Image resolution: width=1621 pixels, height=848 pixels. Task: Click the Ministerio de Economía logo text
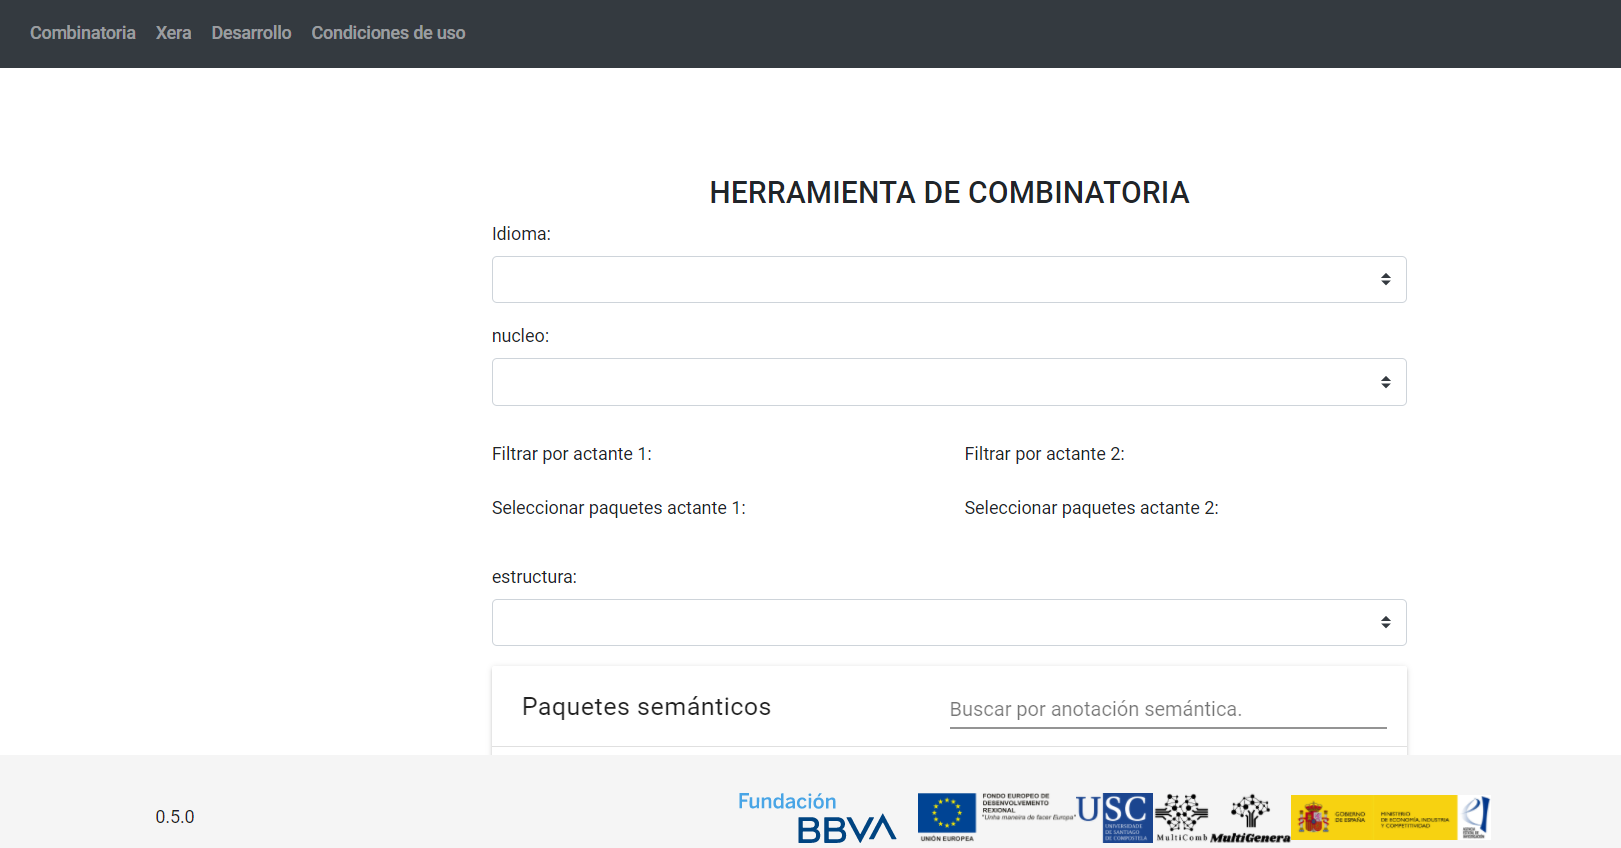pyautogui.click(x=1414, y=819)
